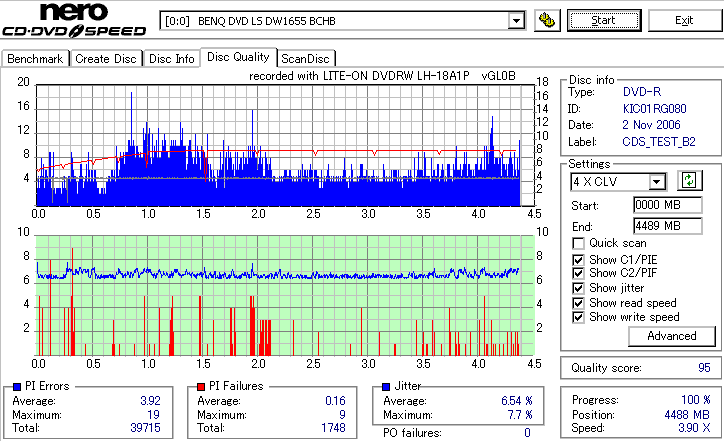Open Advanced settings
The width and height of the screenshot is (724, 441).
672,336
